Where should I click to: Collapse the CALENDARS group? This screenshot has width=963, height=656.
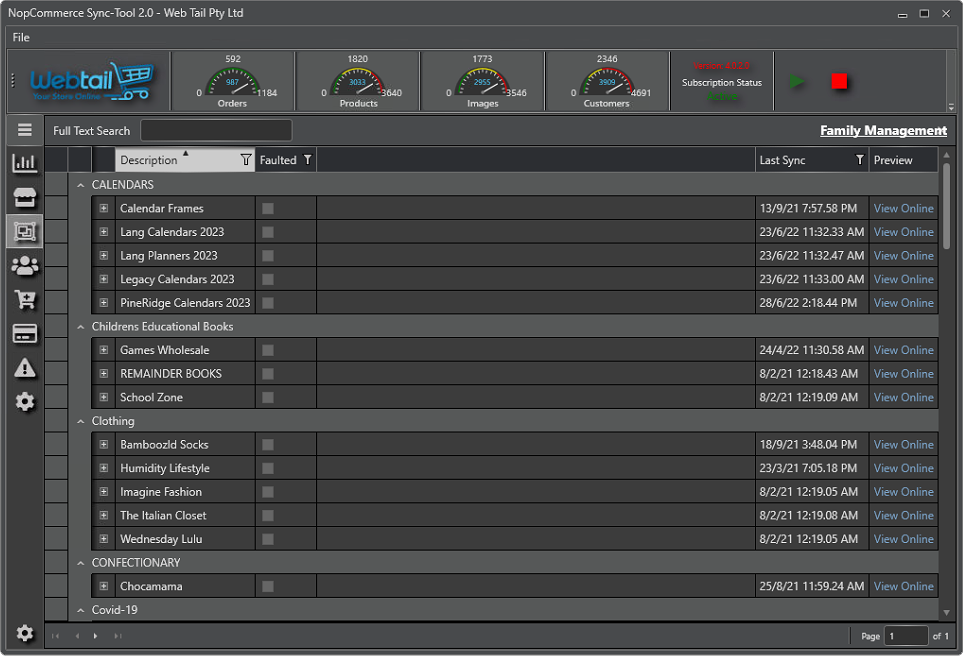[81, 185]
